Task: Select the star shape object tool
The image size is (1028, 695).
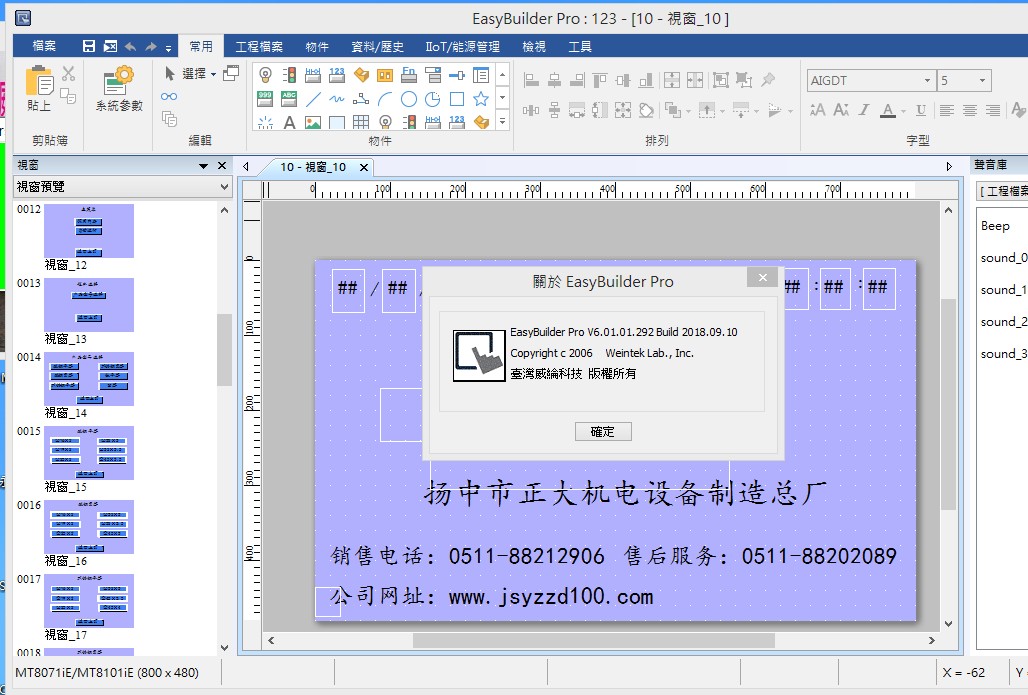Action: [481, 99]
